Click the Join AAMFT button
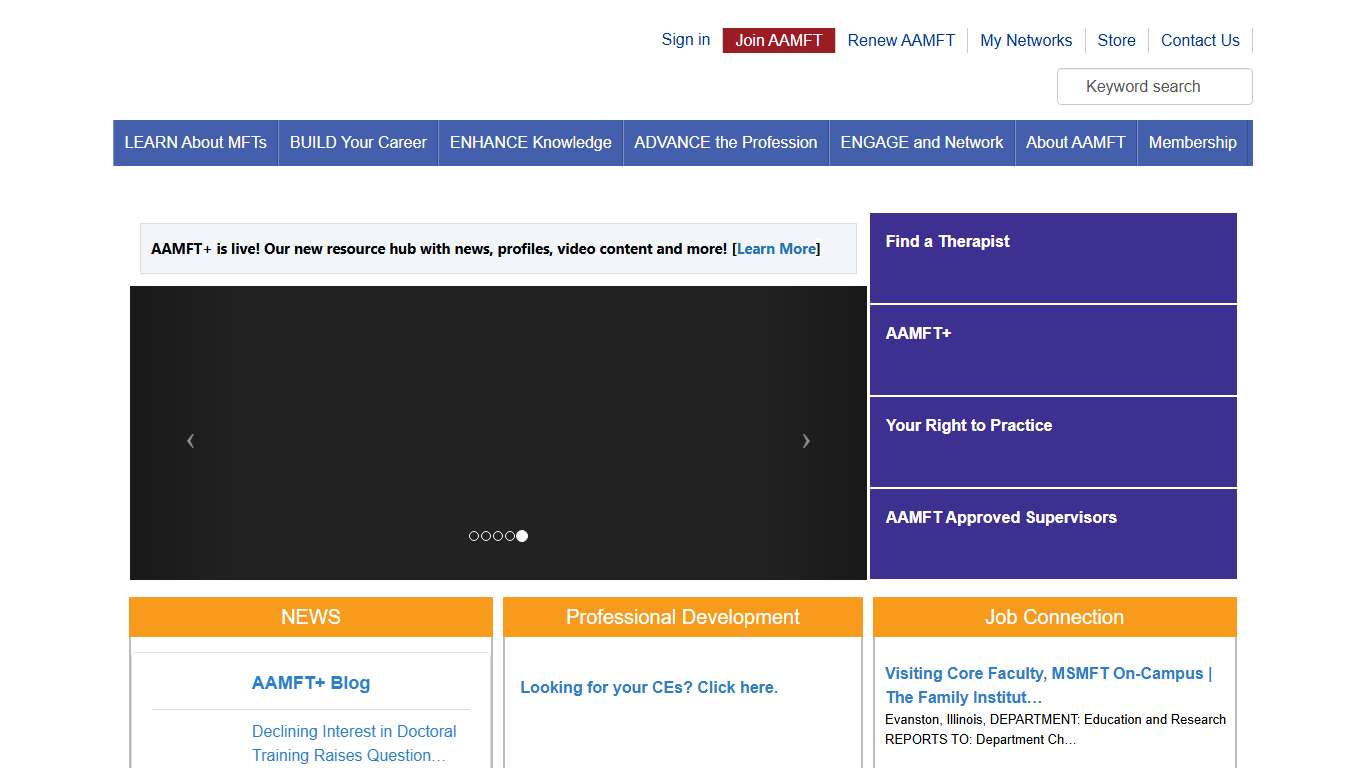Image resolution: width=1366 pixels, height=768 pixels. pyautogui.click(x=778, y=40)
